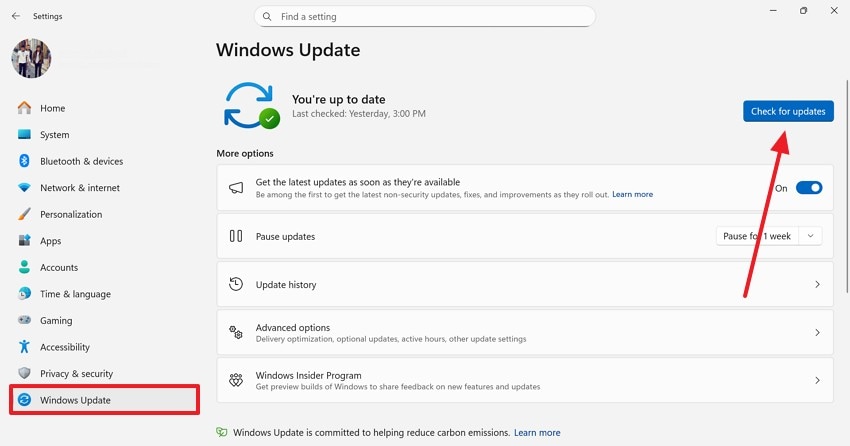Open Windows Insider Program chevron
Screen dimensions: 850x446
click(x=817, y=381)
